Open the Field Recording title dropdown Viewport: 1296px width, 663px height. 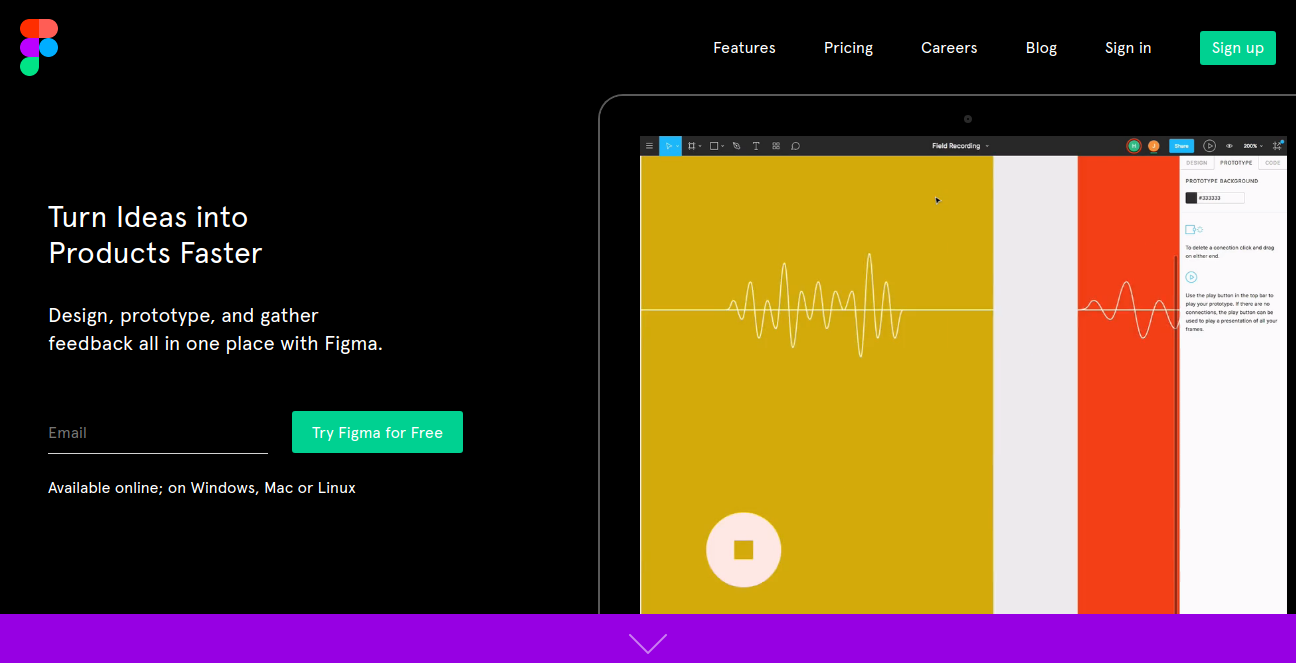coord(960,146)
